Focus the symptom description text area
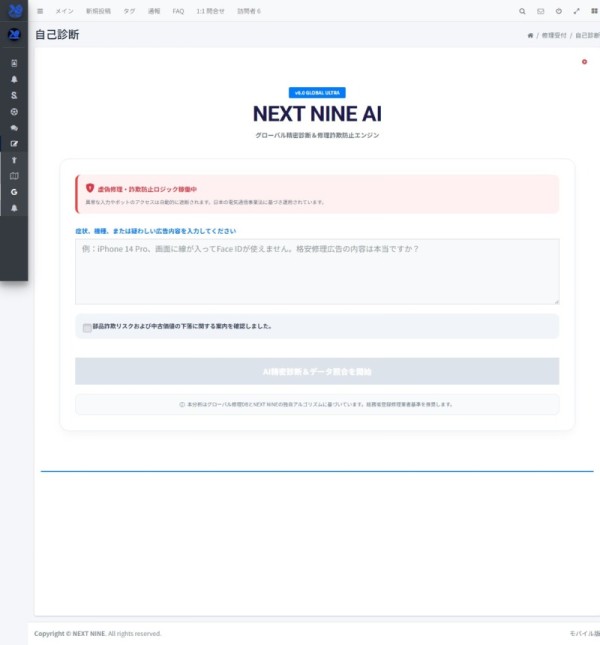Screen dimensions: 600x645 pyautogui.click(x=317, y=271)
